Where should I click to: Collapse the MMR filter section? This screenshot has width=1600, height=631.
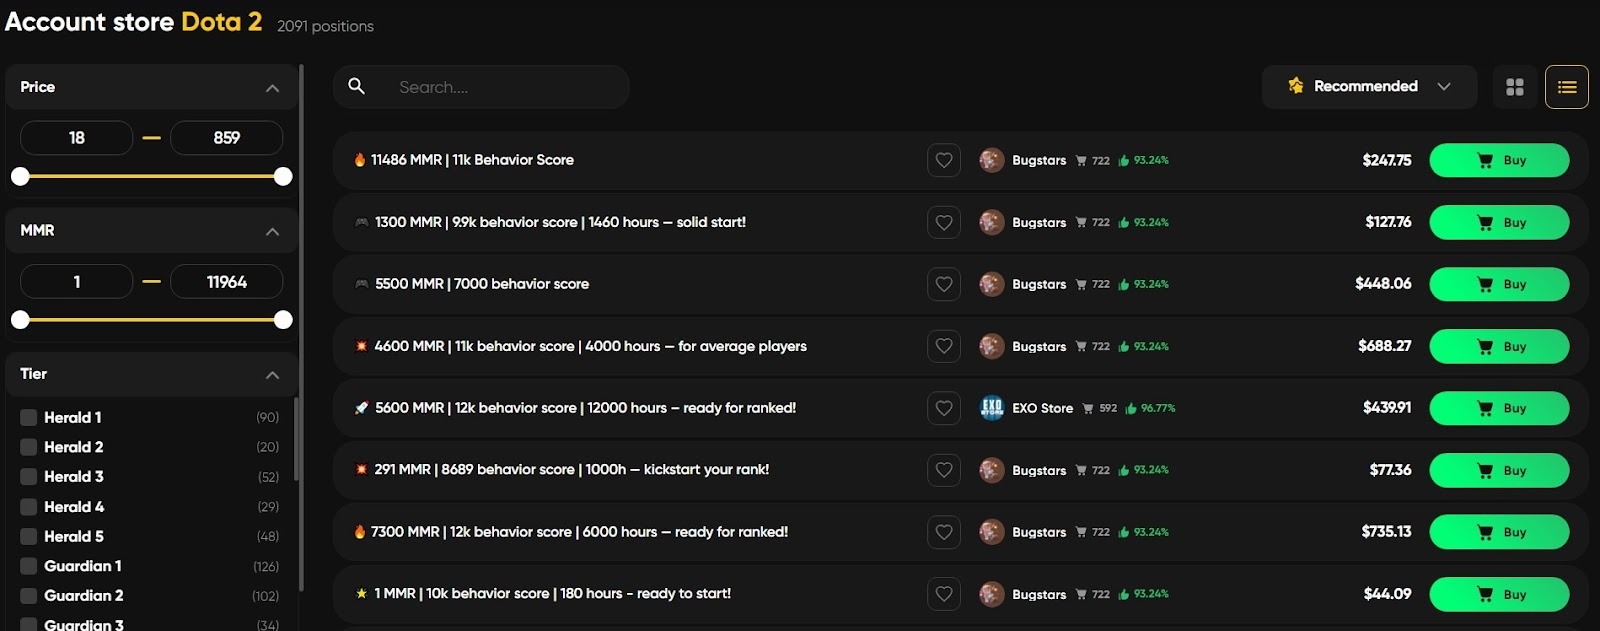272,231
